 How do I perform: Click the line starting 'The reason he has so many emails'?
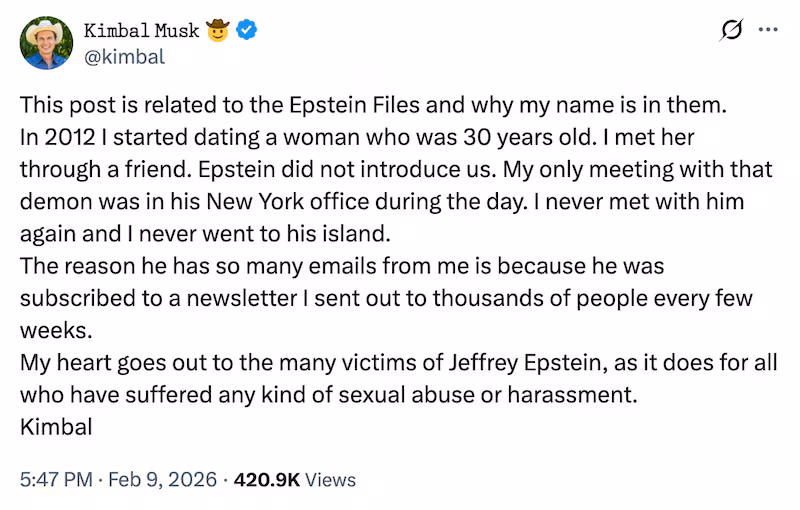(342, 266)
